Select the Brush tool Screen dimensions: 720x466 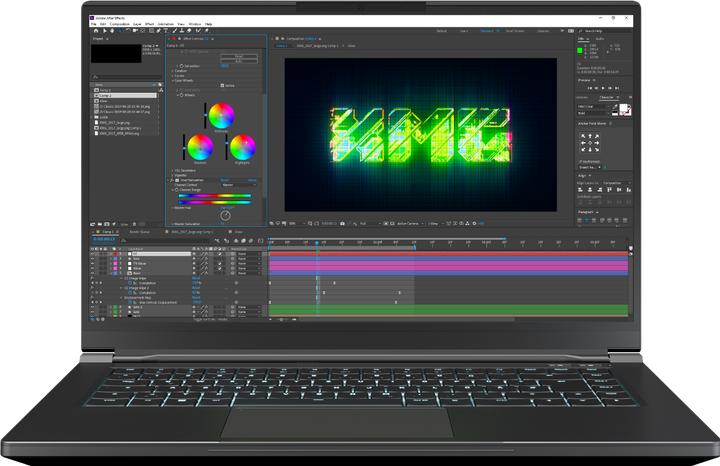(174, 31)
